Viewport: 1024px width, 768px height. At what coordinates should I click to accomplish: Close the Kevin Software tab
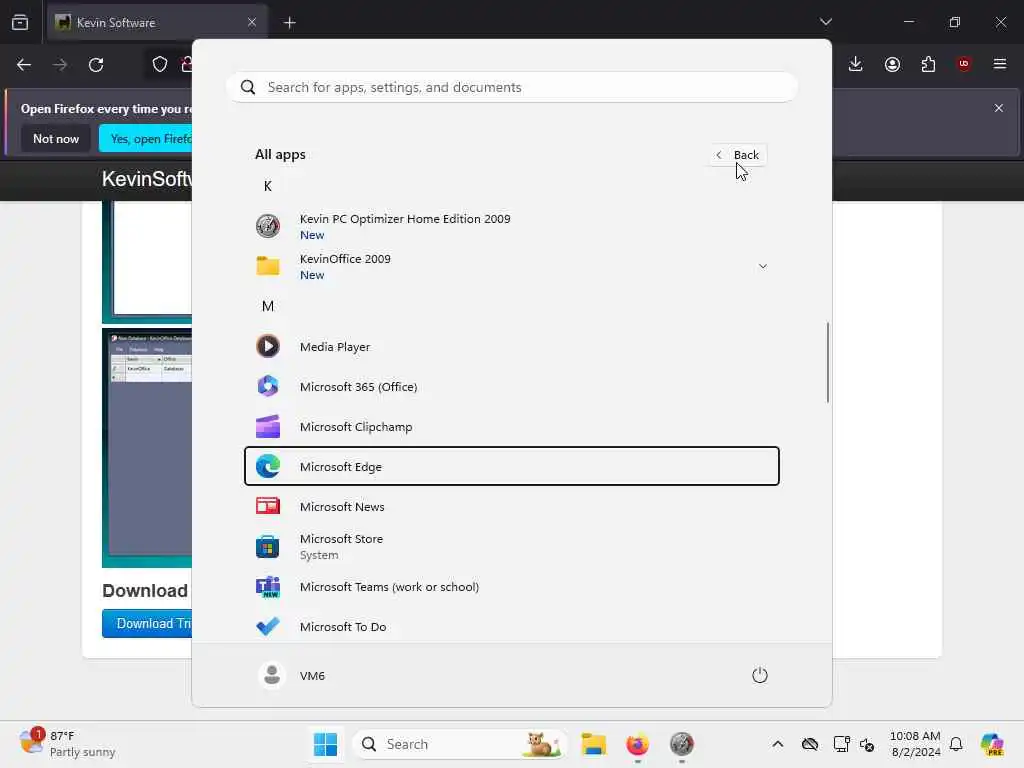(x=252, y=22)
